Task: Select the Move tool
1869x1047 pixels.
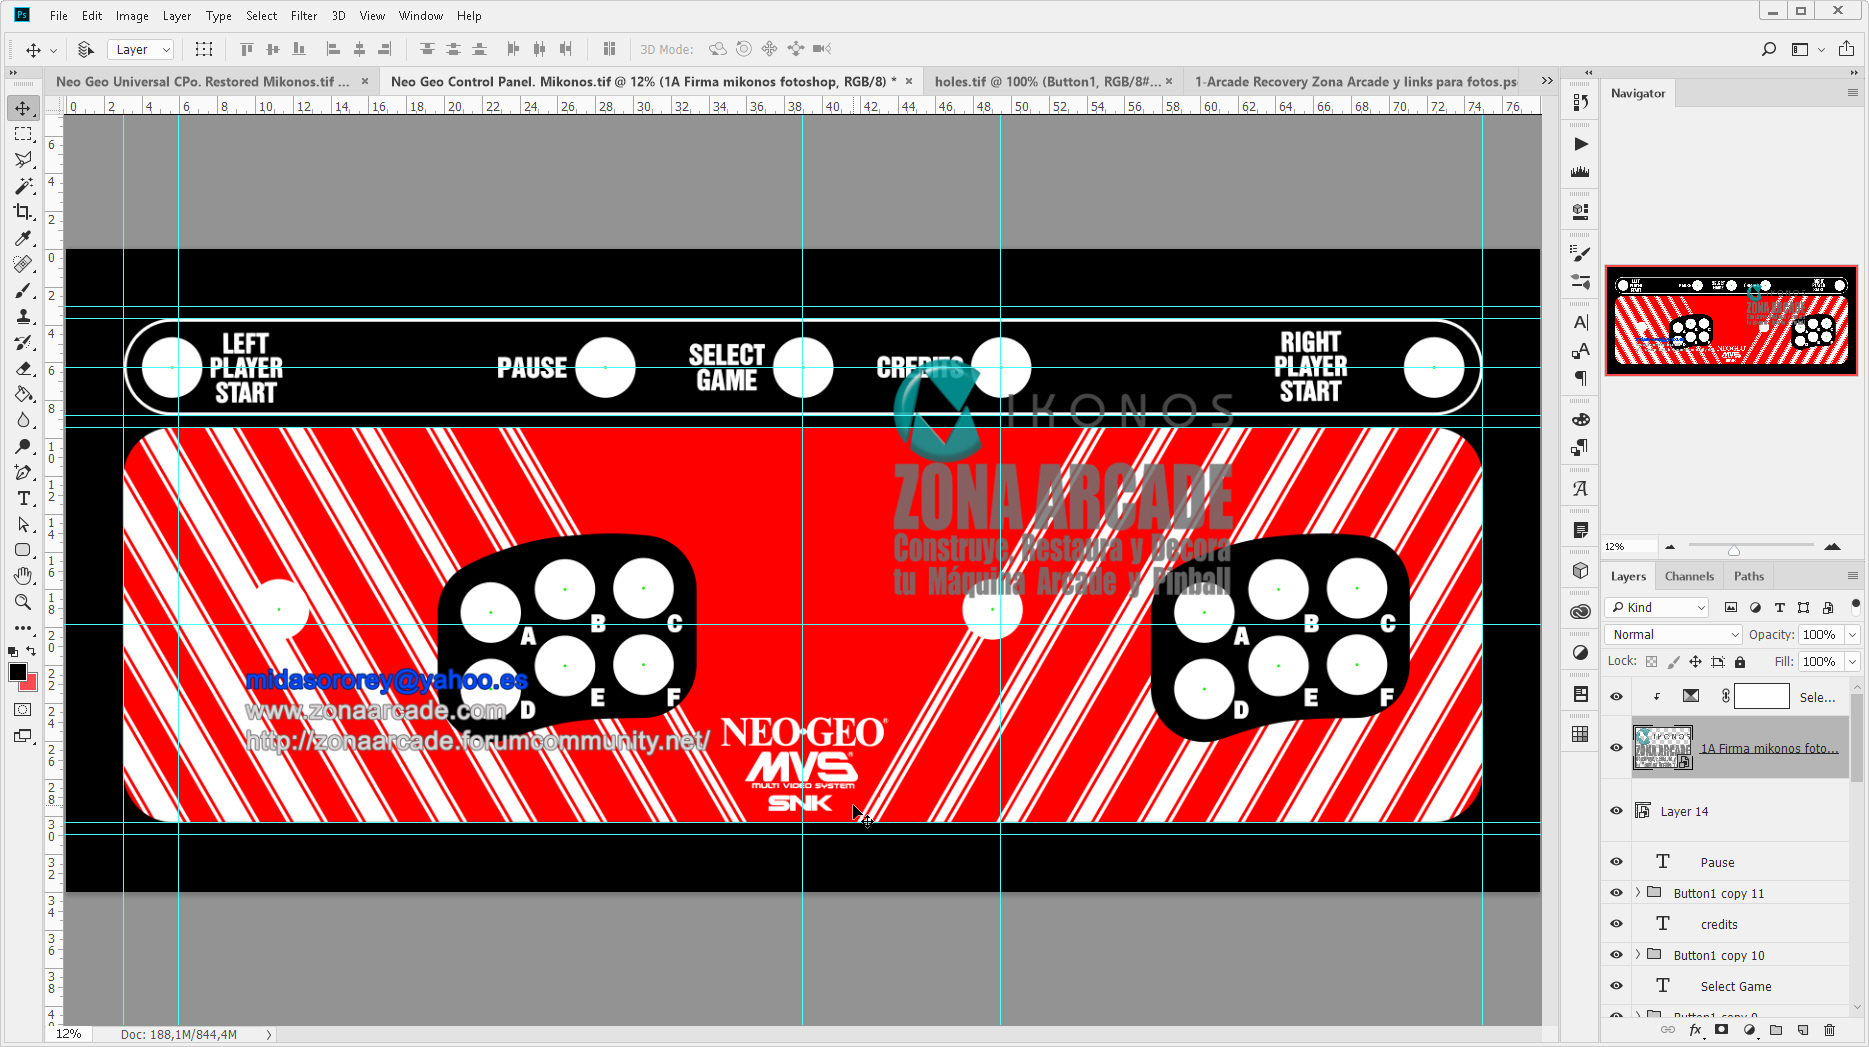Action: pos(23,108)
